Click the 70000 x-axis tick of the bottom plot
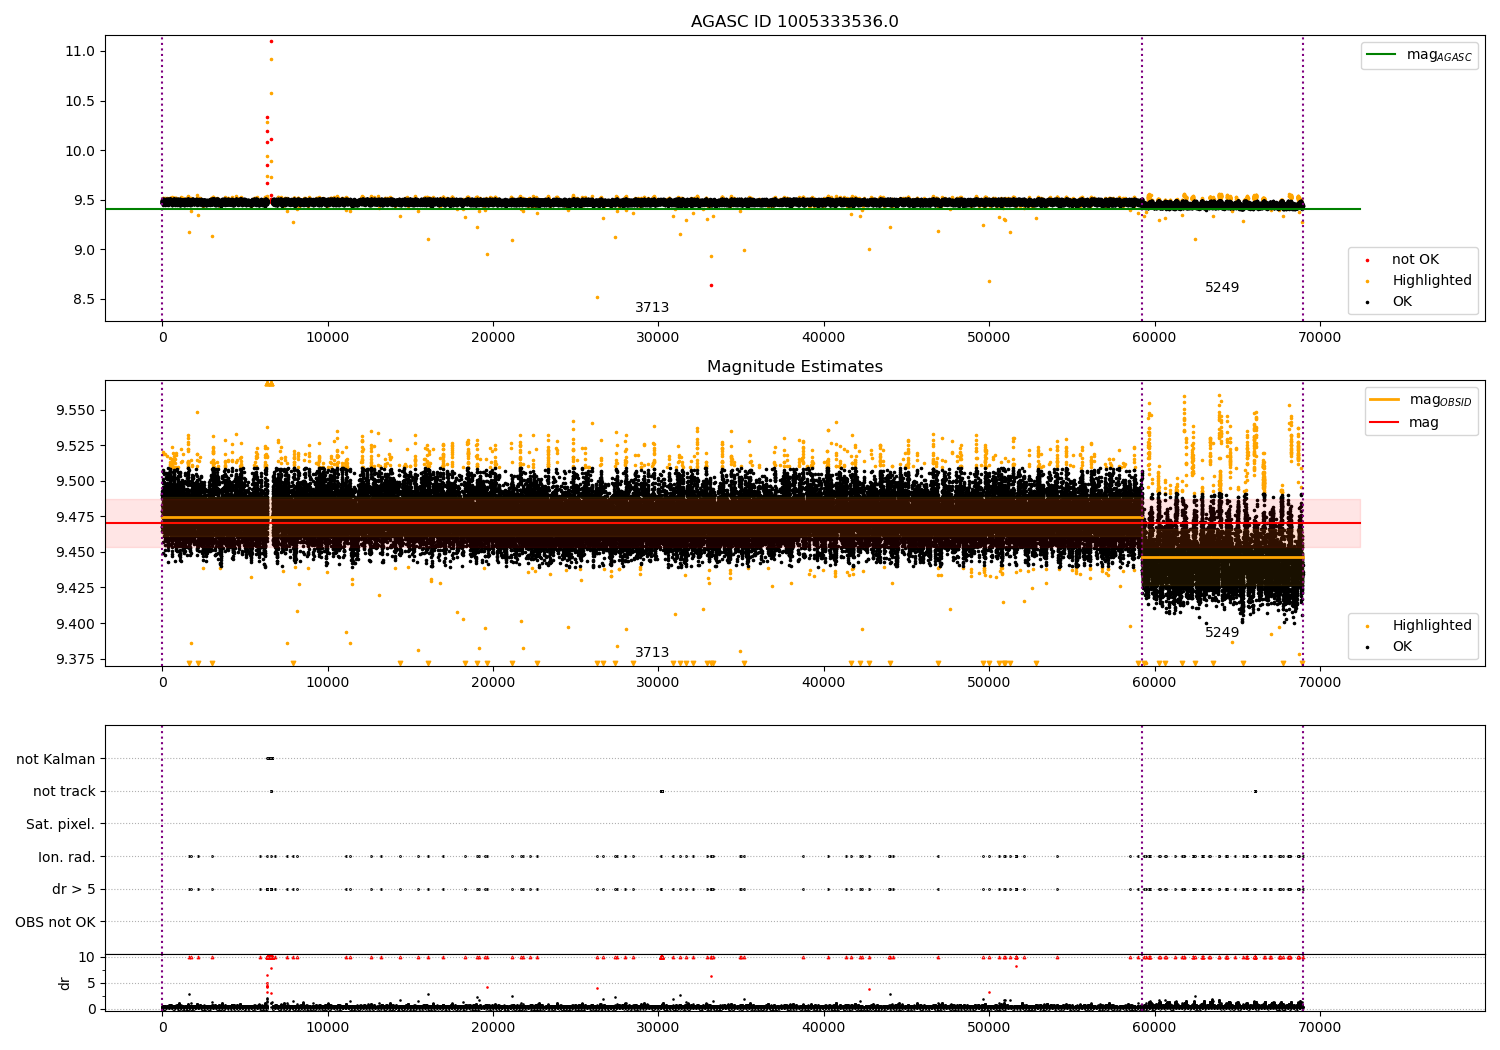 1319,1027
